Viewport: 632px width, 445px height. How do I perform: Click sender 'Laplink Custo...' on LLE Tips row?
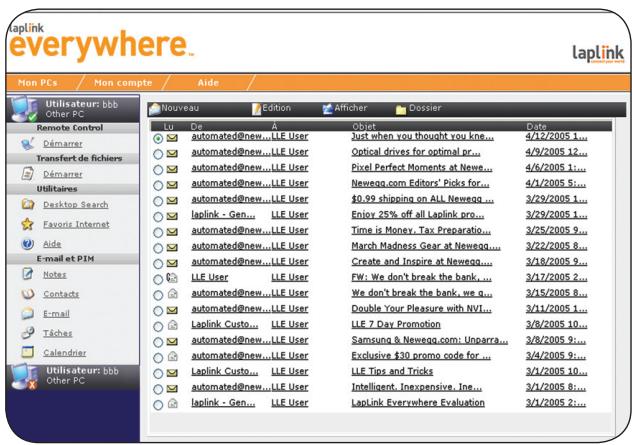click(225, 371)
